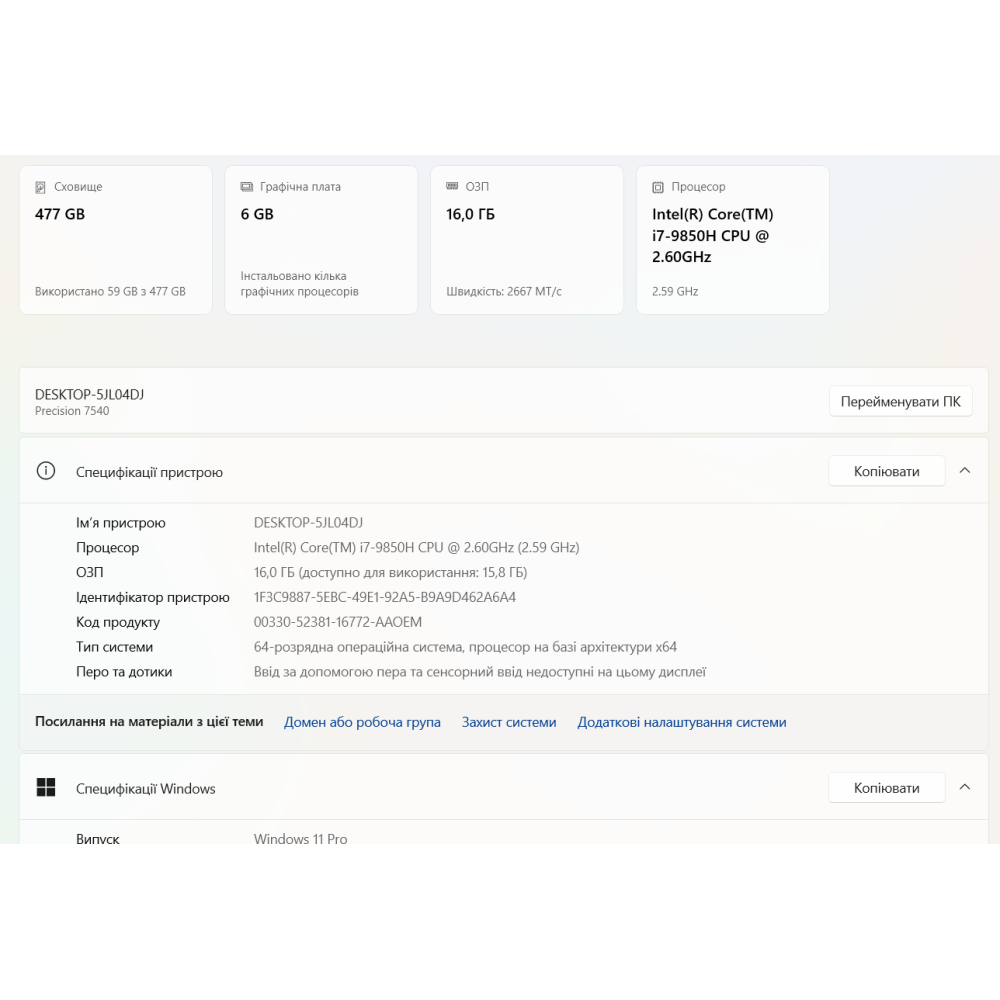
Task: Click the Windows logo beside Специфікації Windows
Action: 45,787
